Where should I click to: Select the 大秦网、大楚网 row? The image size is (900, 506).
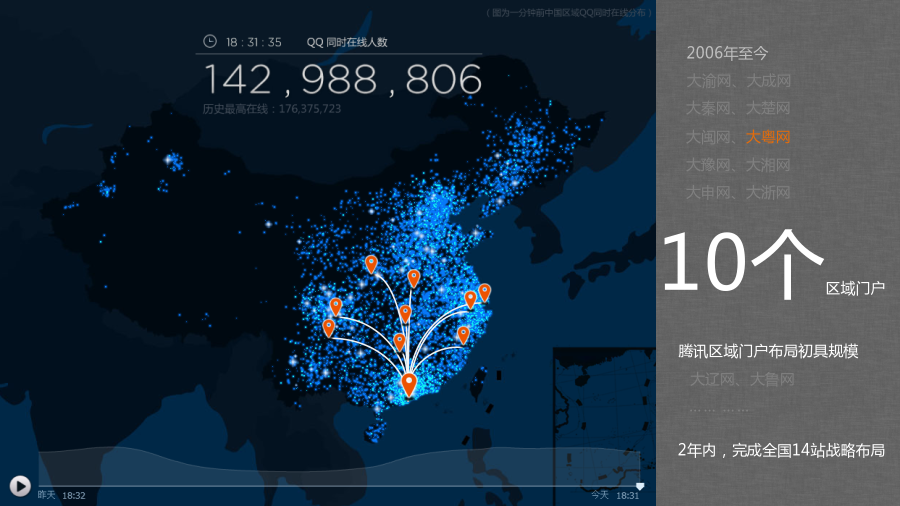(x=738, y=108)
